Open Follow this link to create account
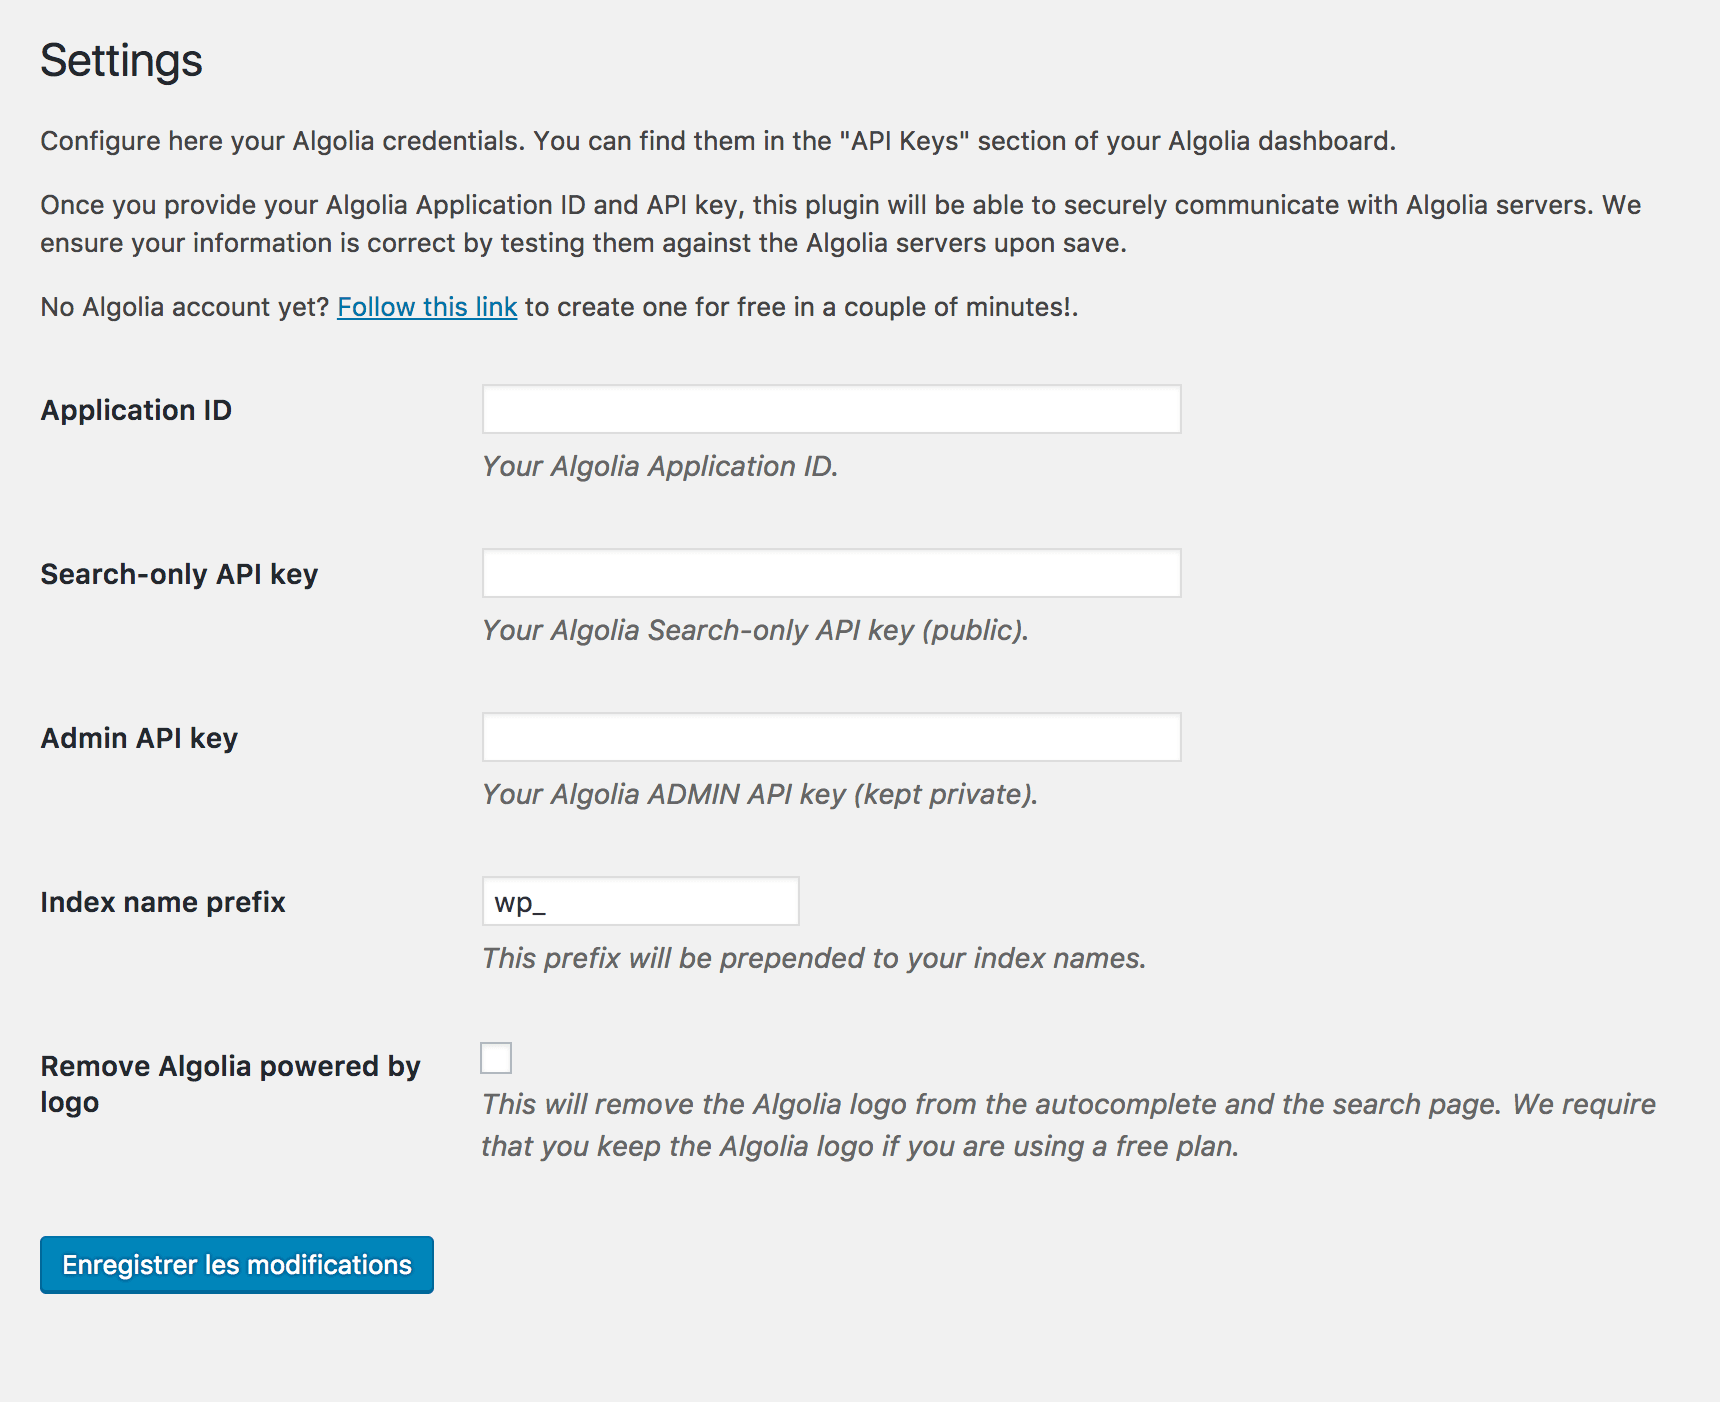Image resolution: width=1720 pixels, height=1402 pixels. tap(428, 307)
